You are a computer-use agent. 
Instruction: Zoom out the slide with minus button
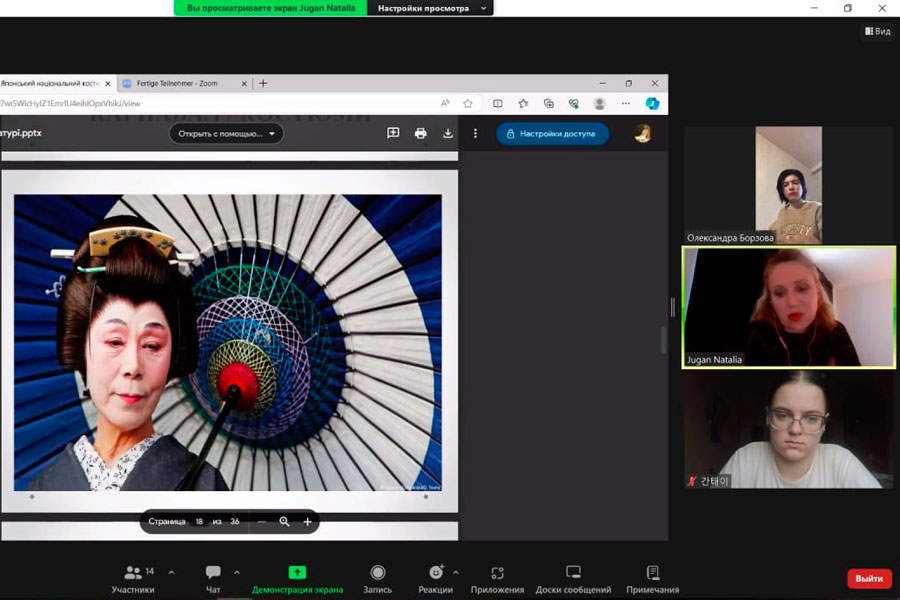(x=262, y=521)
